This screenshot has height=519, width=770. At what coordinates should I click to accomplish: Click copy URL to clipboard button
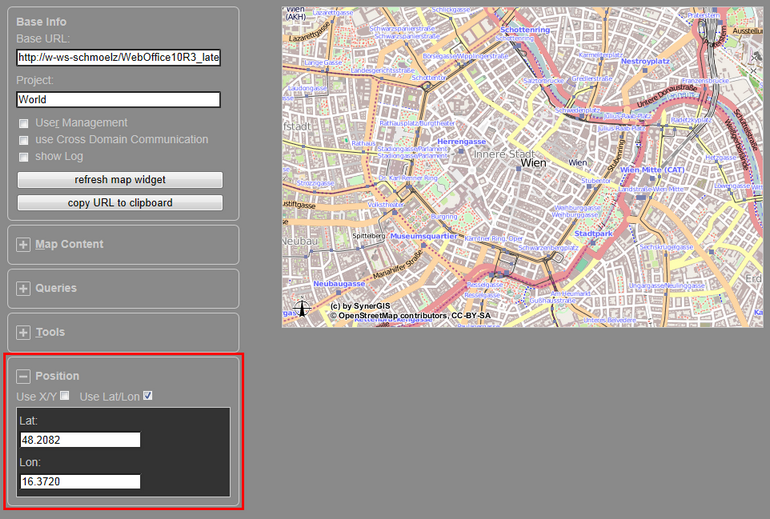[120, 203]
